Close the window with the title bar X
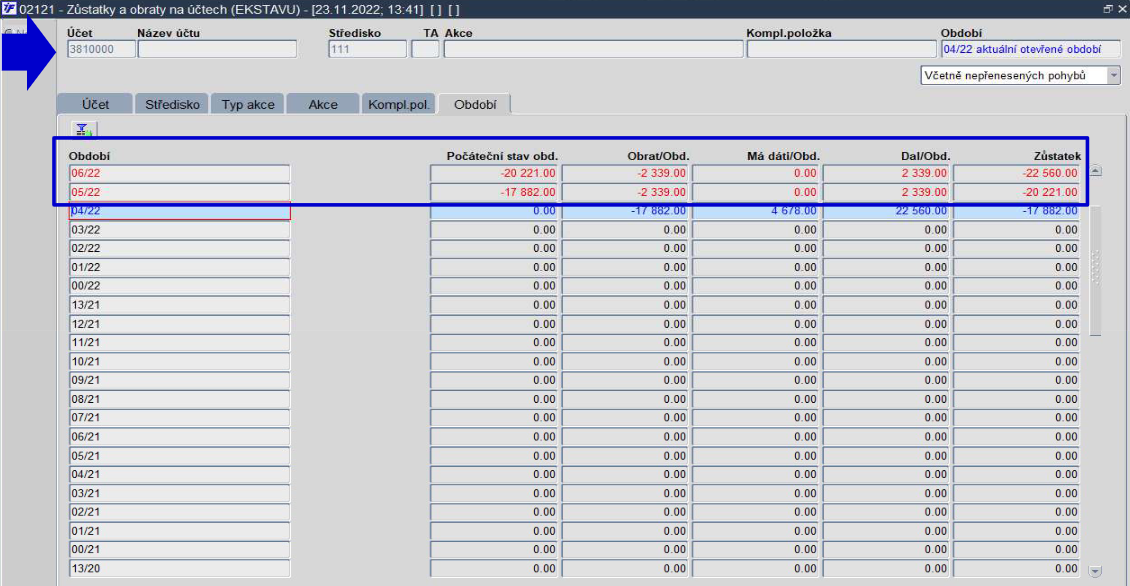1130x586 pixels. pyautogui.click(x=1122, y=9)
